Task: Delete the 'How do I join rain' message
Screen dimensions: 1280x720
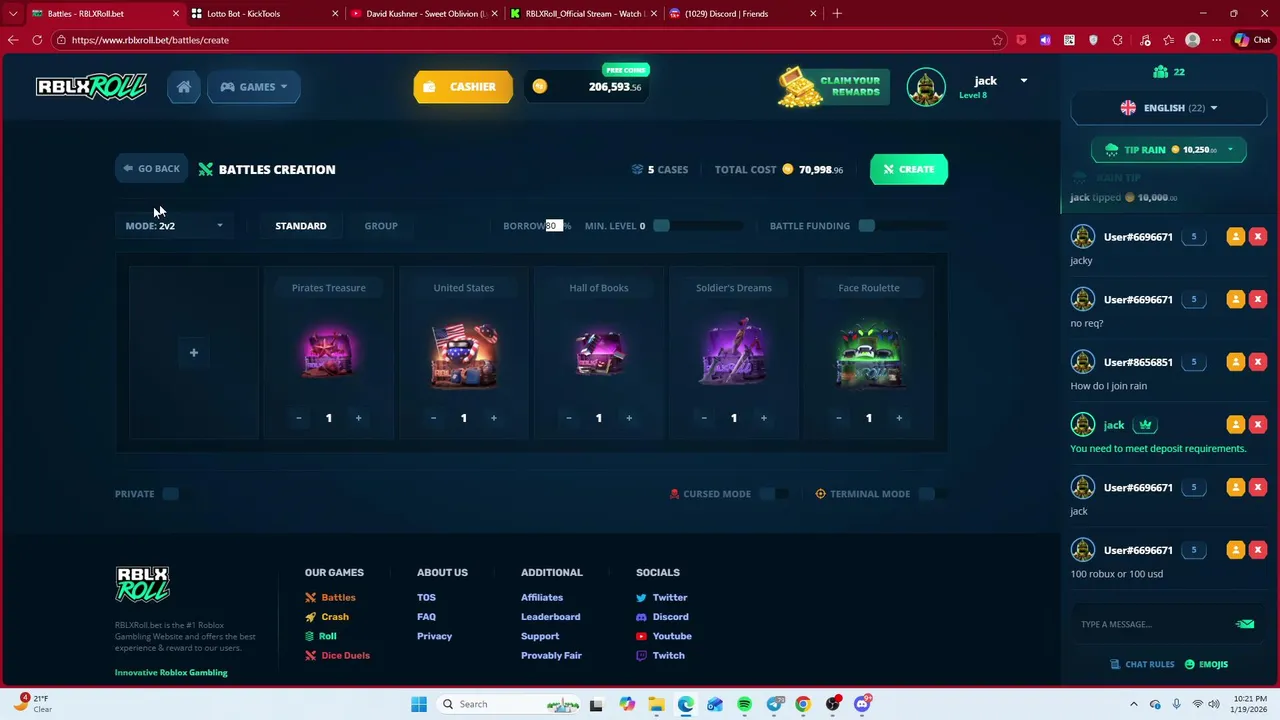Action: [1258, 362]
